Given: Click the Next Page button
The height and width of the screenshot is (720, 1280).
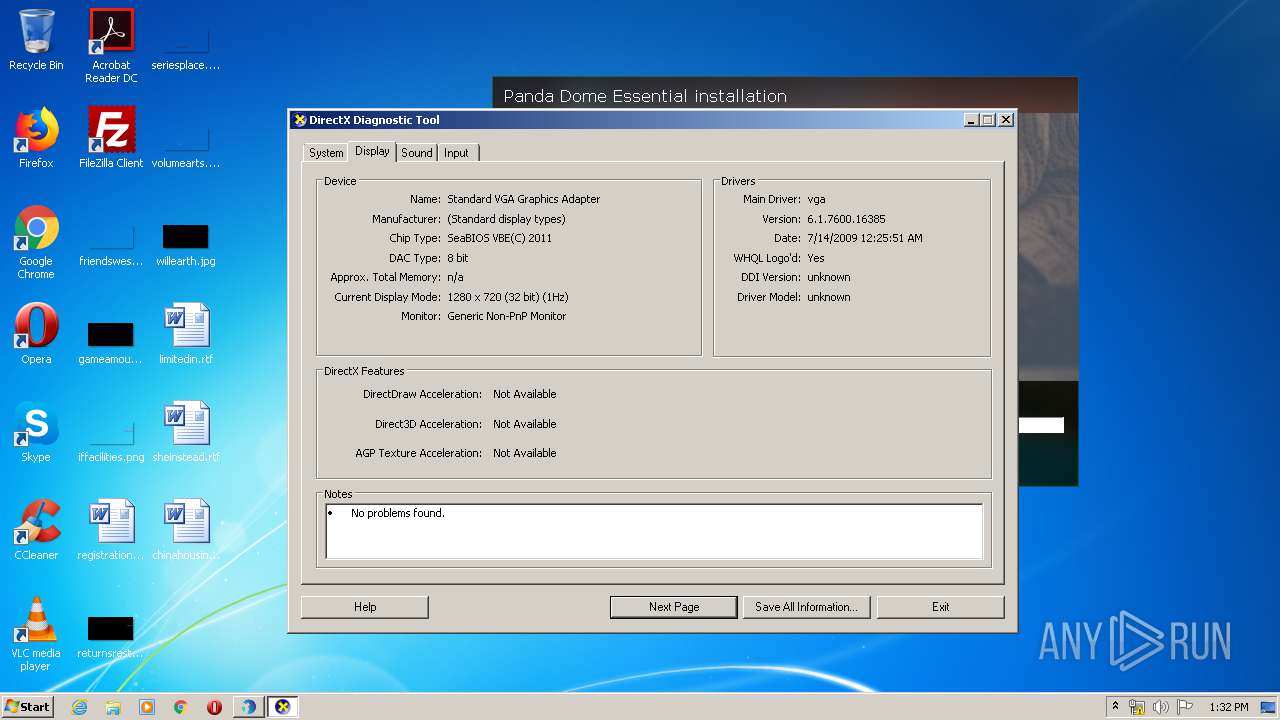Looking at the screenshot, I should point(674,607).
